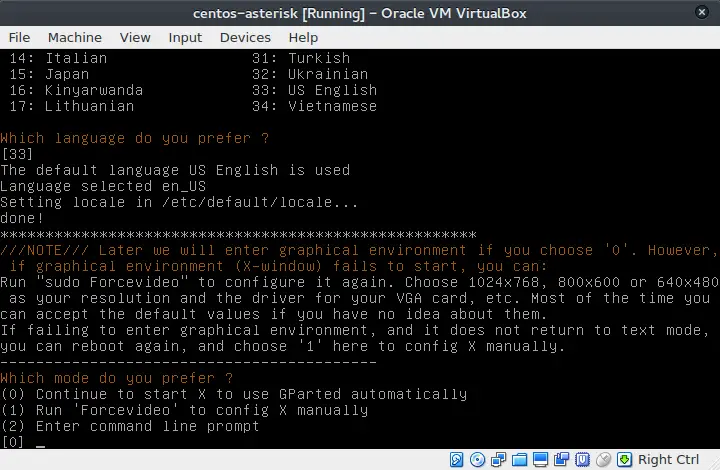
Task: Click 'The default language US English is used' line
Action: (x=175, y=170)
